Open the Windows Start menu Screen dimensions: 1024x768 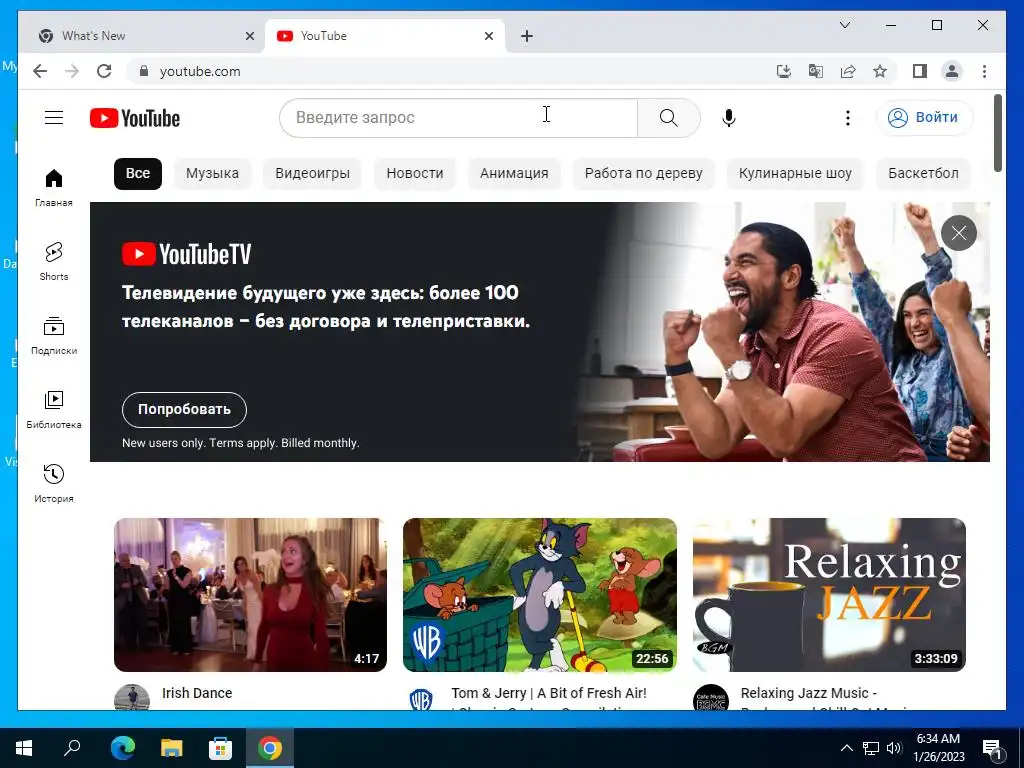(24, 748)
